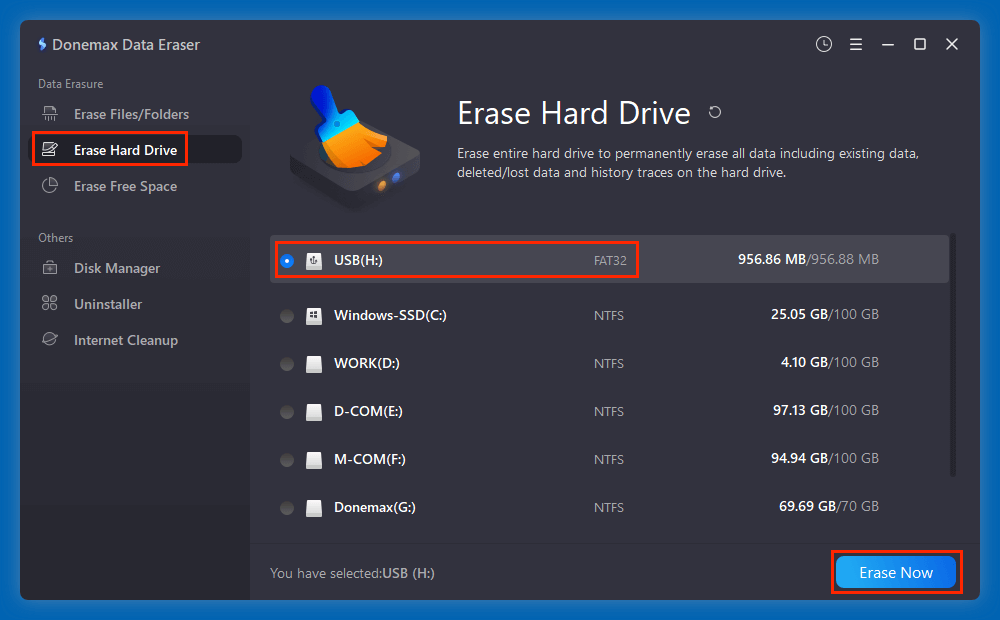Click the Data Erasure section header
1000x620 pixels.
tap(70, 84)
